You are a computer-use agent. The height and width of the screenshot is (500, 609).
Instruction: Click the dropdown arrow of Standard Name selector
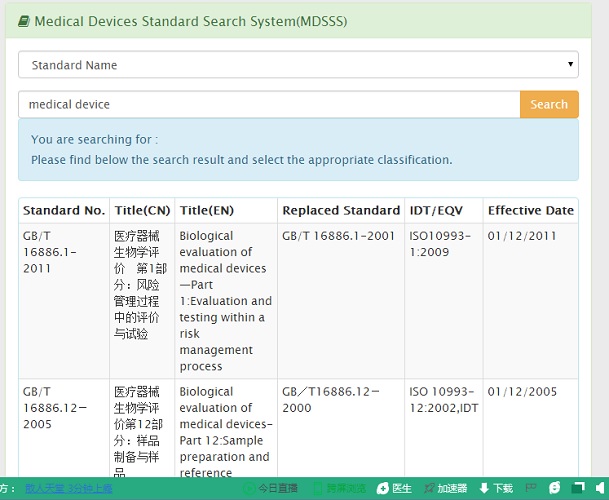coord(571,65)
